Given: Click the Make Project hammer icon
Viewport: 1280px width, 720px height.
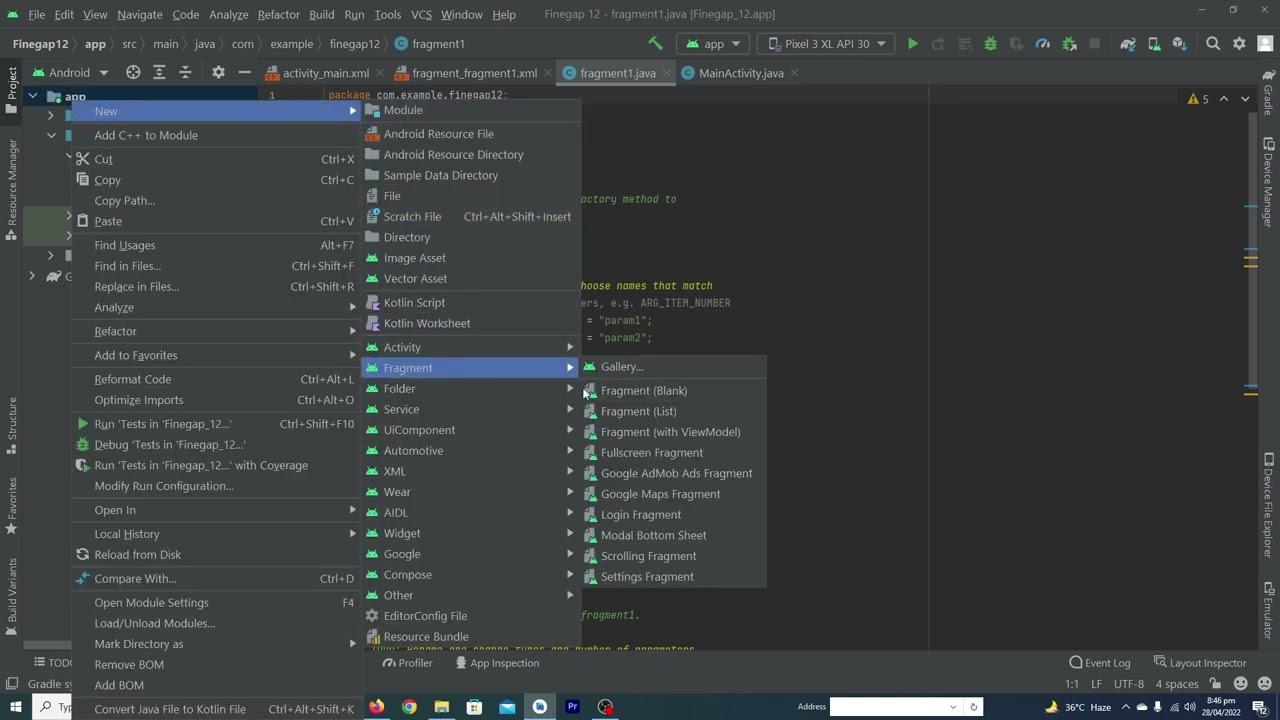Looking at the screenshot, I should coord(655,44).
